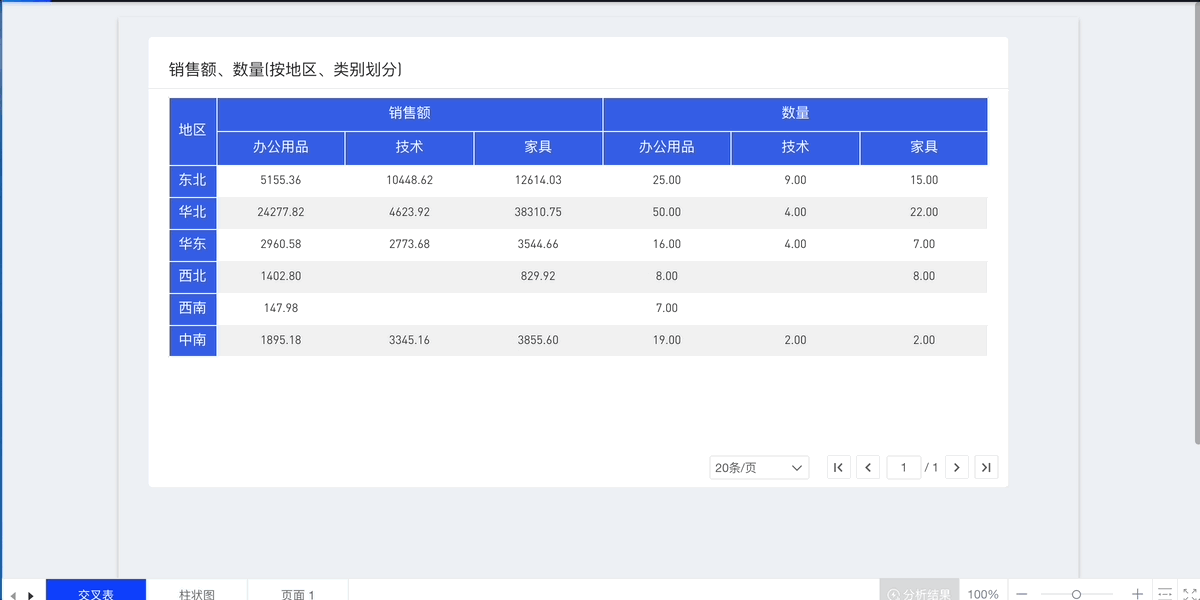This screenshot has width=1200, height=600.
Task: Select the 东北 row header cell
Action: click(192, 181)
